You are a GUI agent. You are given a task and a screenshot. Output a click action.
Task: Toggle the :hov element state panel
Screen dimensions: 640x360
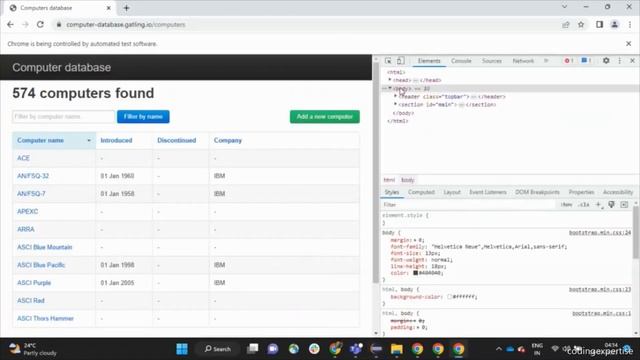[x=566, y=204]
